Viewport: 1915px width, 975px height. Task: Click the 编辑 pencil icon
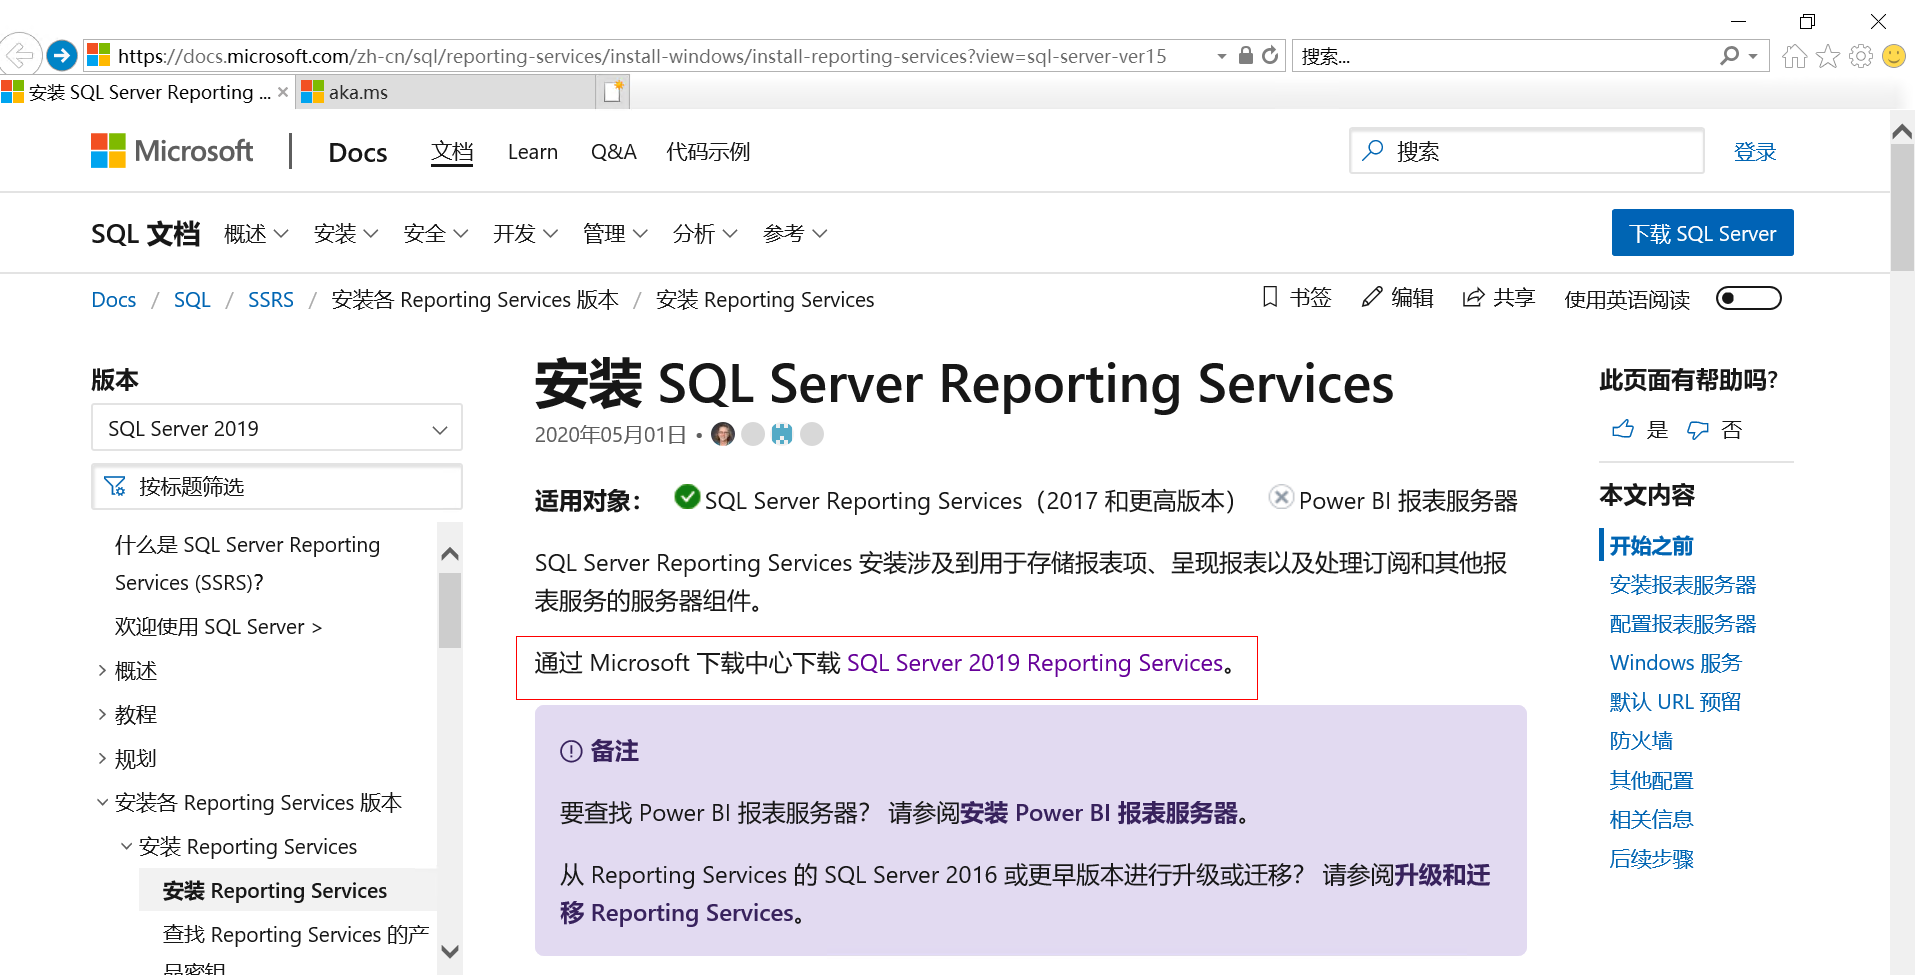coord(1372,297)
